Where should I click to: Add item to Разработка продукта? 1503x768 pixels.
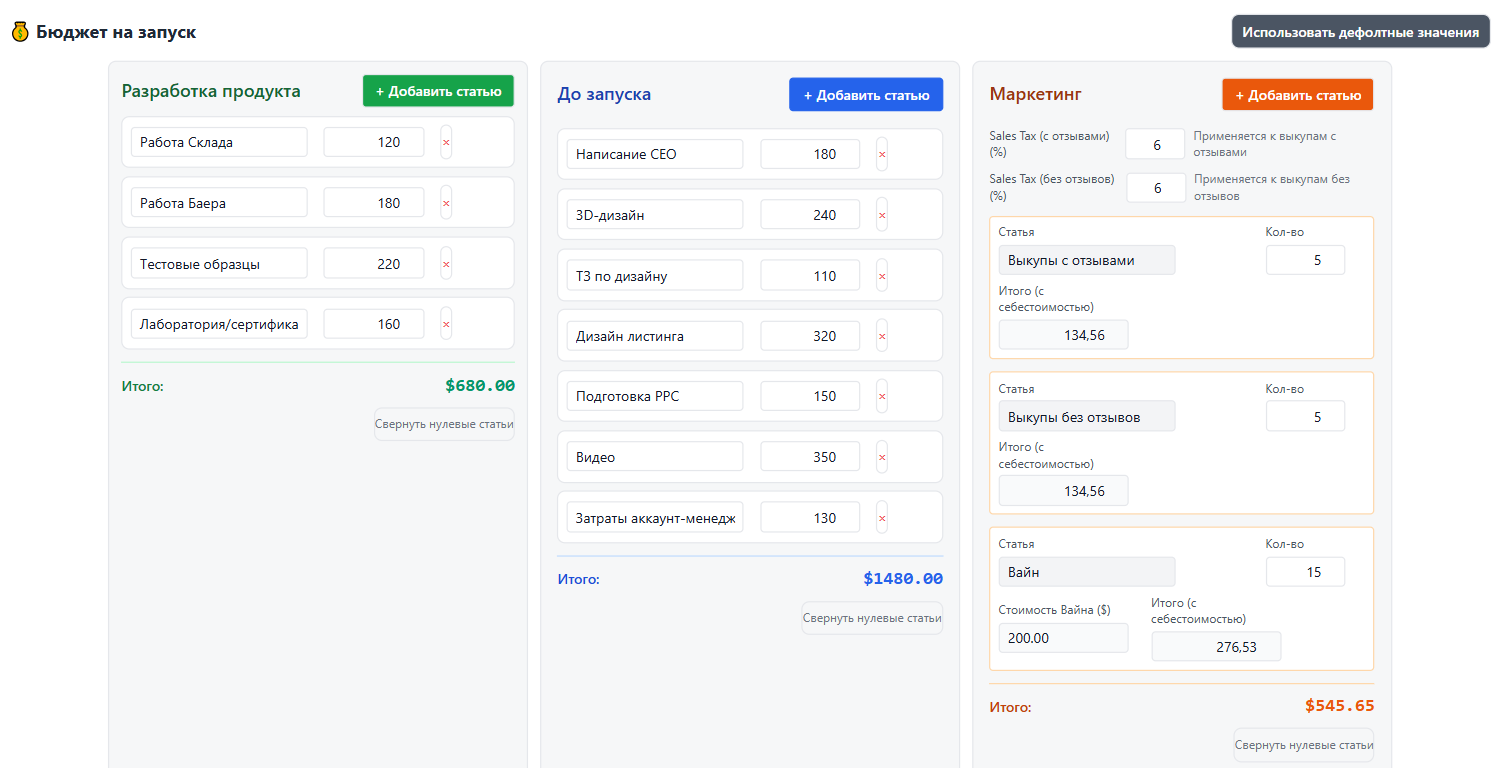point(438,91)
